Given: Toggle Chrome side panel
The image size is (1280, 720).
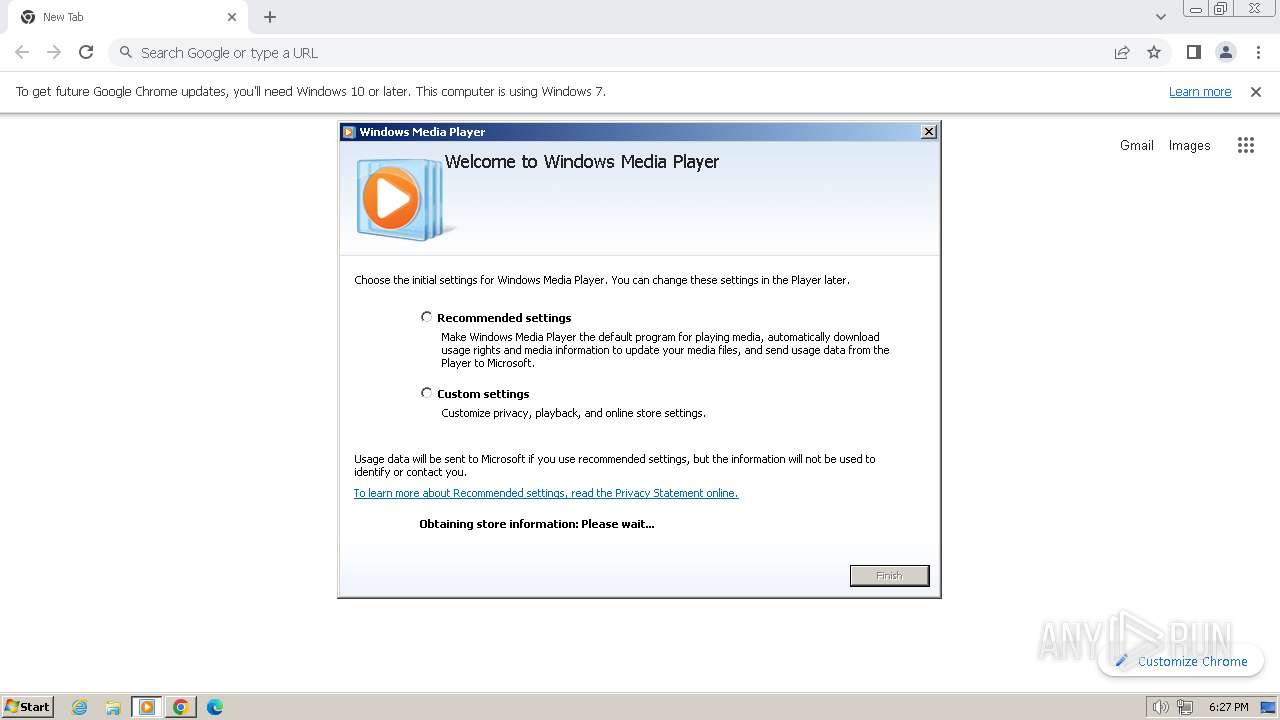Looking at the screenshot, I should [x=1193, y=52].
